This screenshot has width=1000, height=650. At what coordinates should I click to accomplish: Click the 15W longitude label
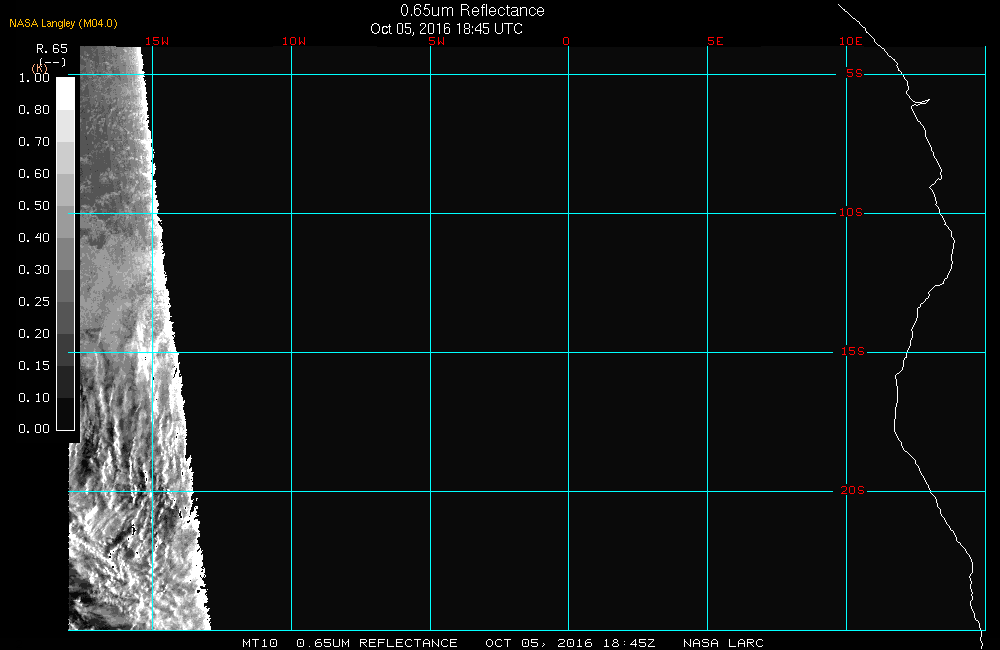(156, 42)
